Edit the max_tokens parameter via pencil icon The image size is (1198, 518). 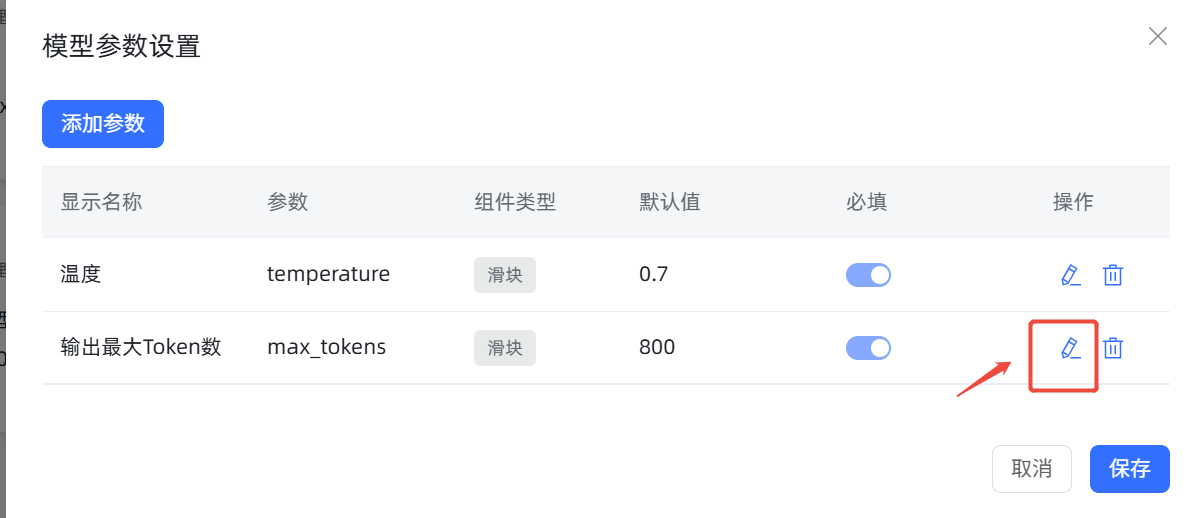click(1071, 348)
